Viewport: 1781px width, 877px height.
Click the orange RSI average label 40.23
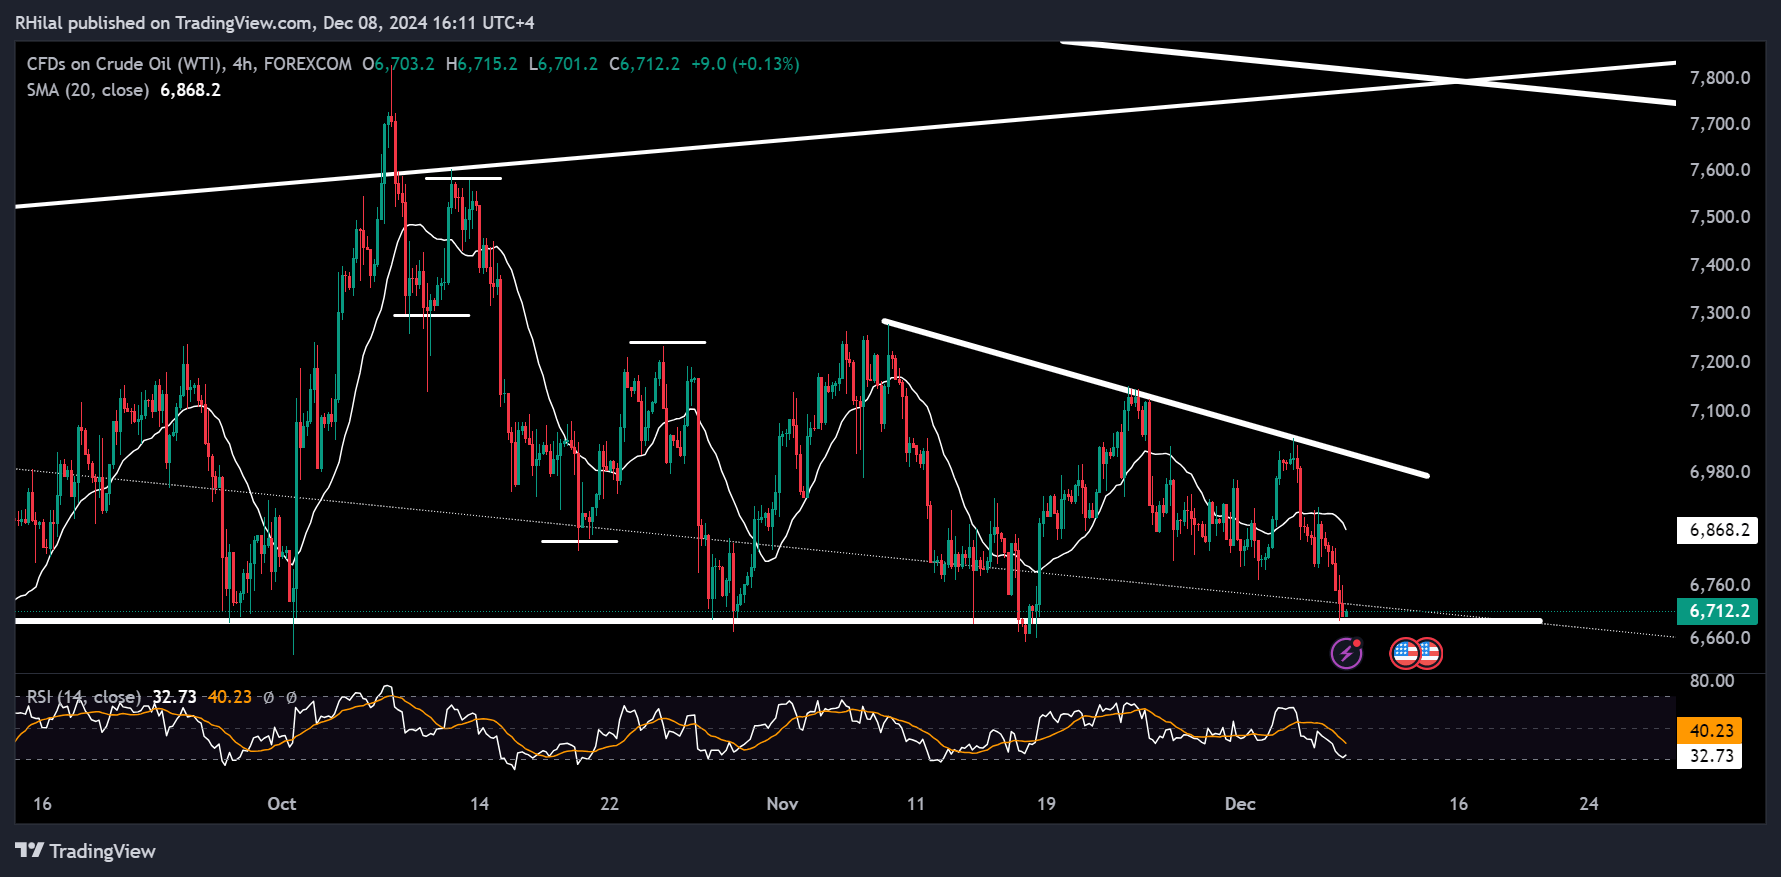point(1711,731)
